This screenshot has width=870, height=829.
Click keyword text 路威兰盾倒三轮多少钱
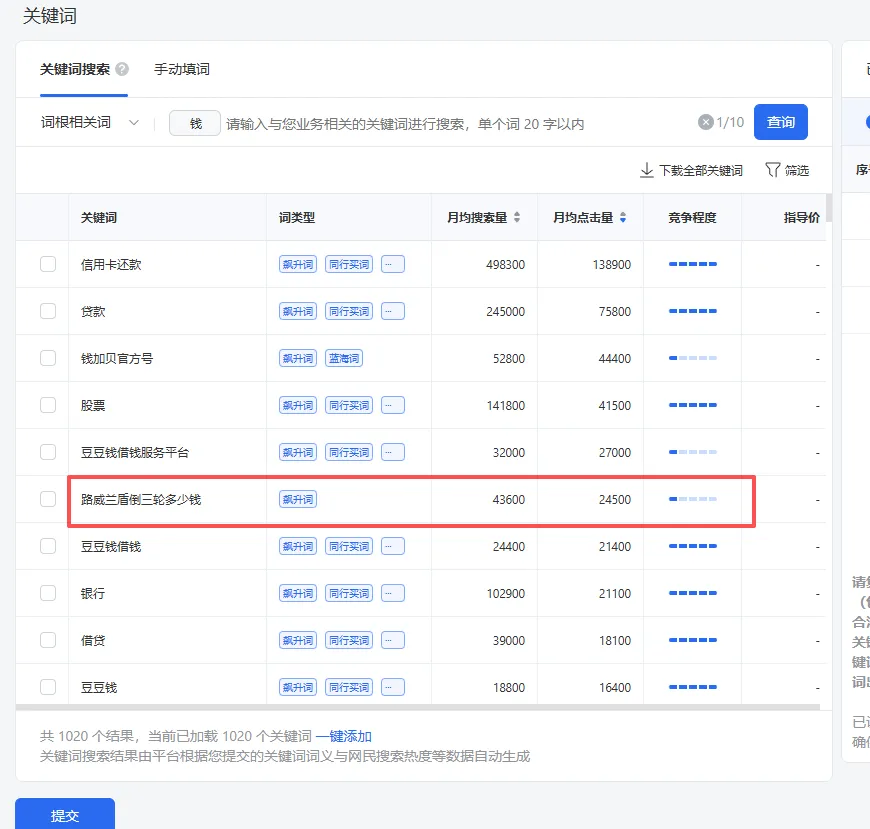coord(141,499)
